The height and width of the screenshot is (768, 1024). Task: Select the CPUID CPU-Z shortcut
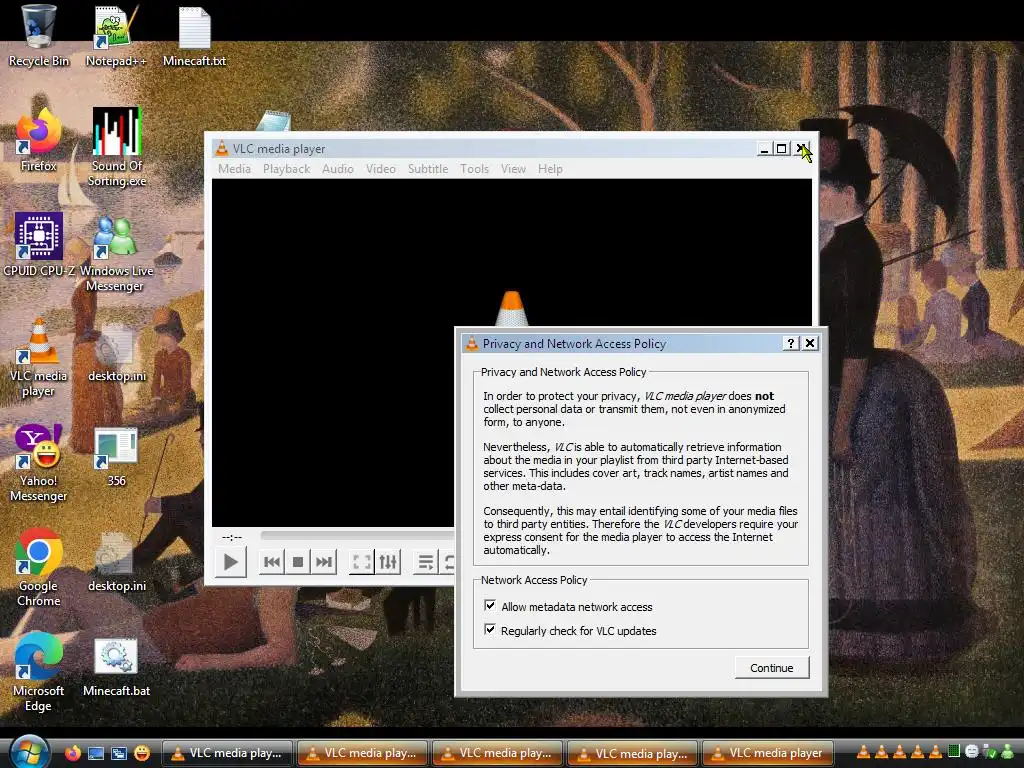(39, 245)
